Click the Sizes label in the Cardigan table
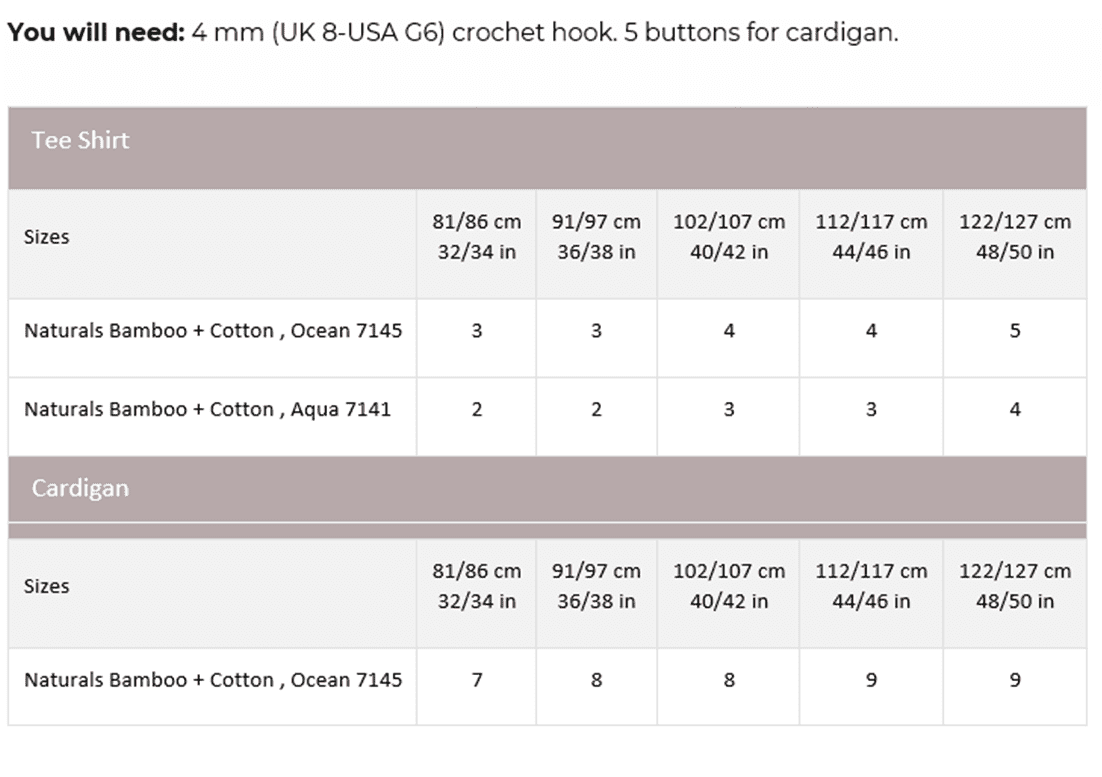Screen dimensions: 1102x777 point(47,586)
